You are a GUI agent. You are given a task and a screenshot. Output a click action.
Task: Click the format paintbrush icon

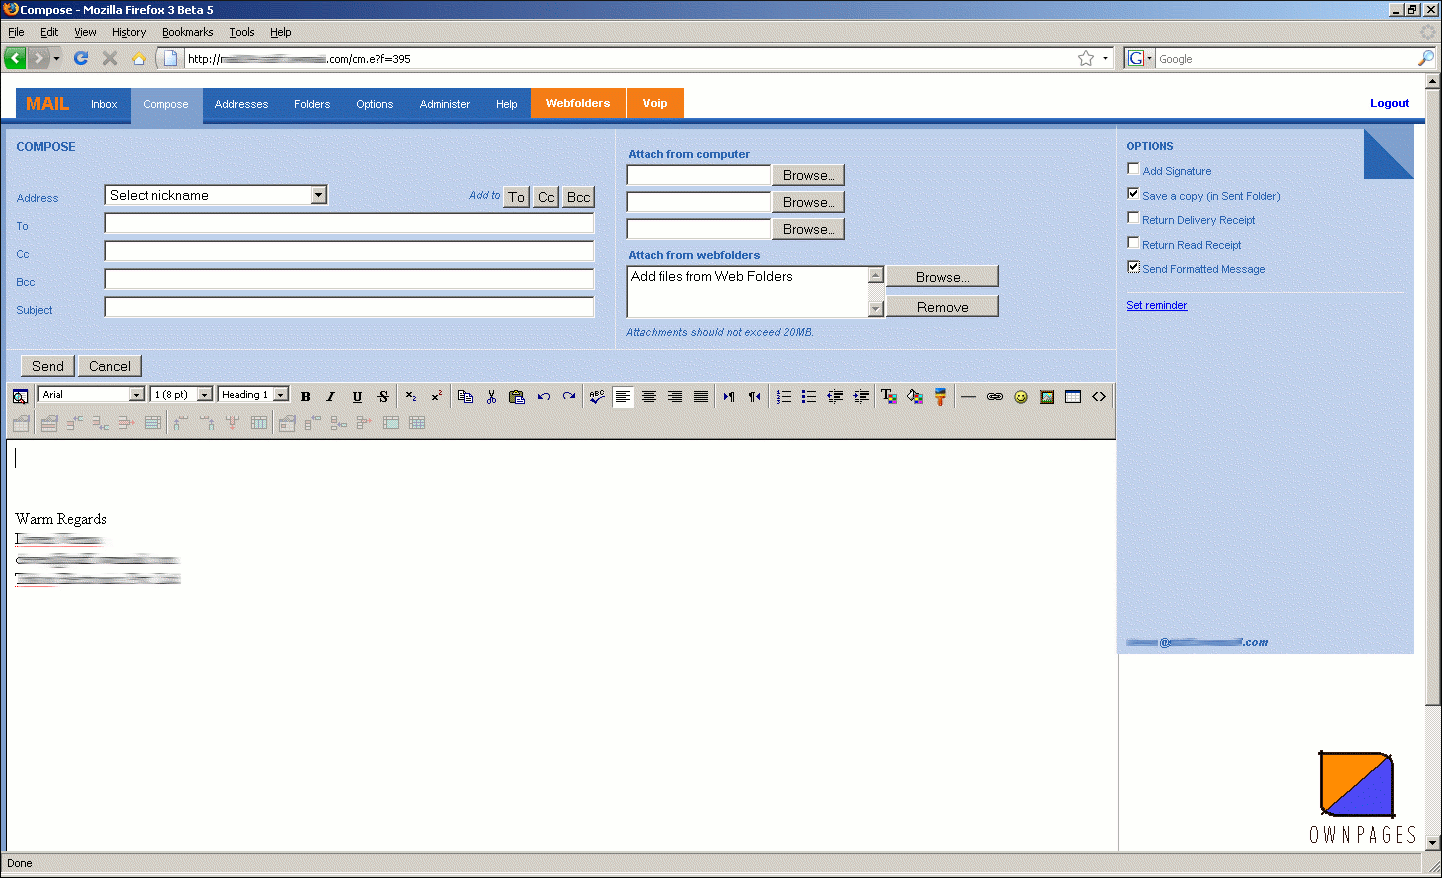pyautogui.click(x=941, y=397)
